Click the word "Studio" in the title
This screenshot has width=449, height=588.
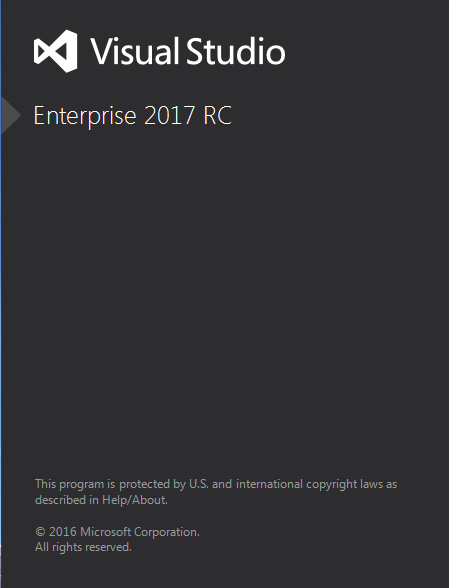(236, 51)
